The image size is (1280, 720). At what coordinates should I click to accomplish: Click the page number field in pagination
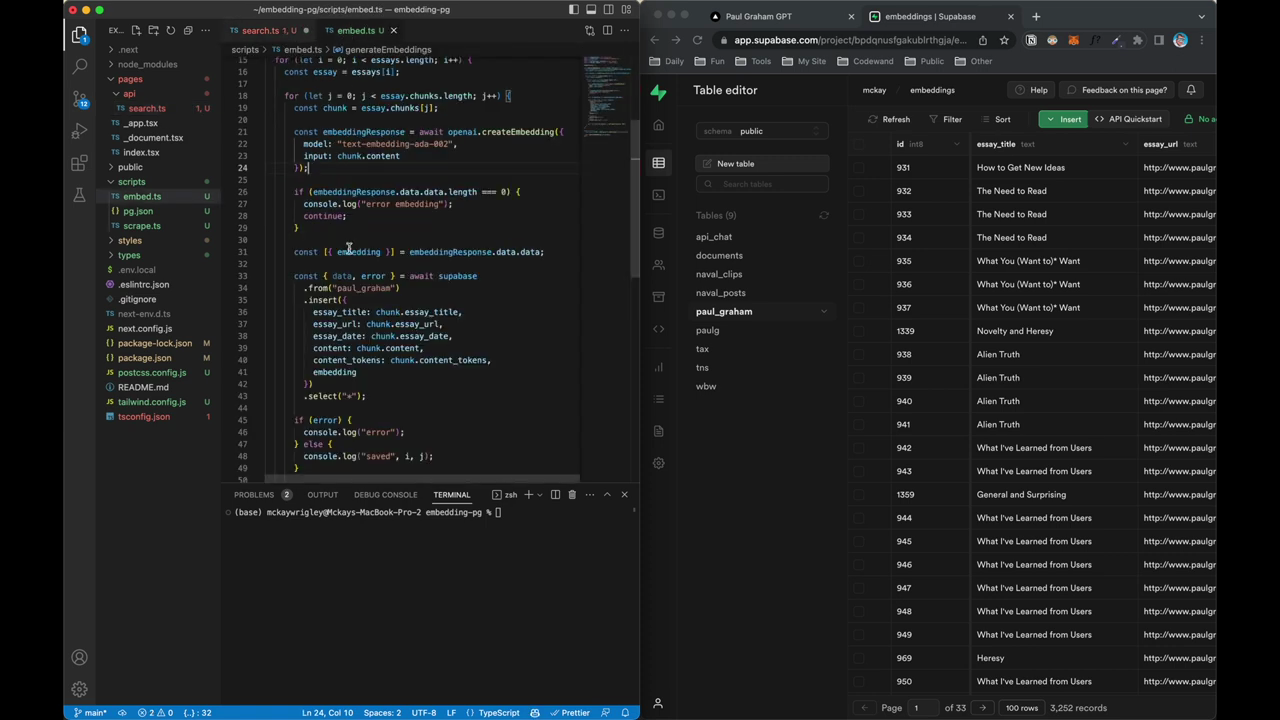(x=923, y=708)
